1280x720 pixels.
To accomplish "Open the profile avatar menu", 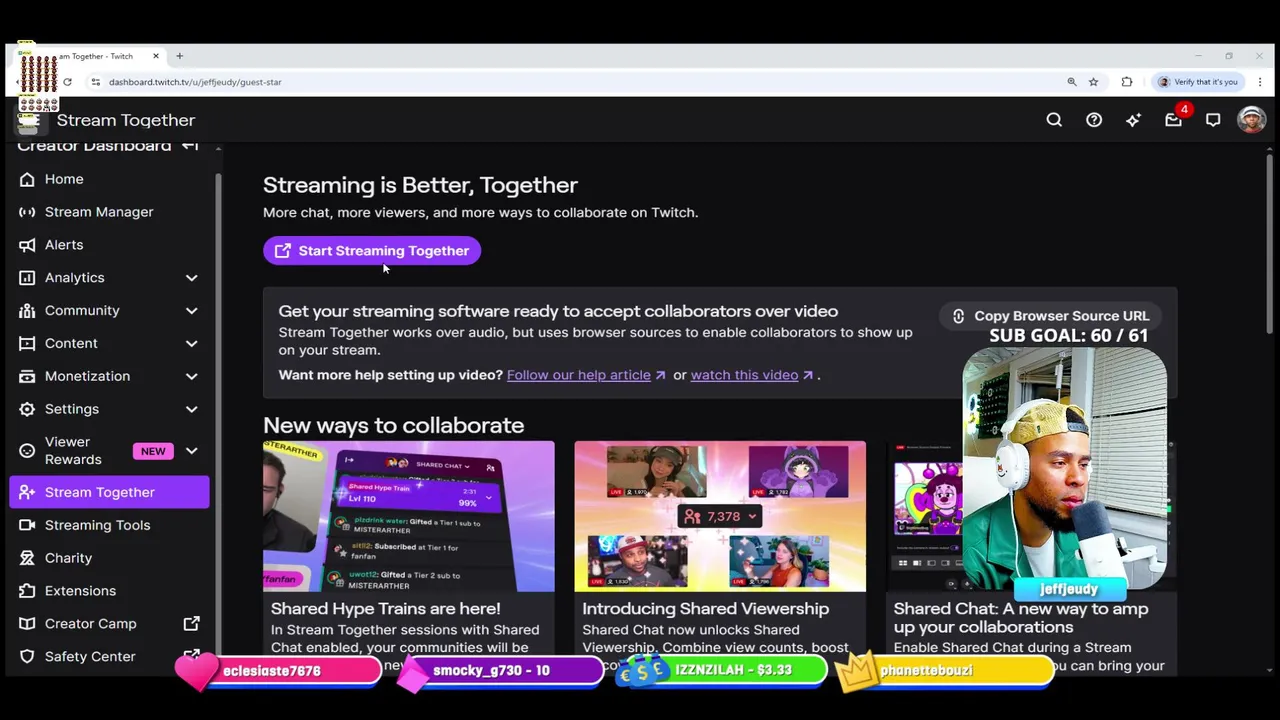I will click(1252, 120).
